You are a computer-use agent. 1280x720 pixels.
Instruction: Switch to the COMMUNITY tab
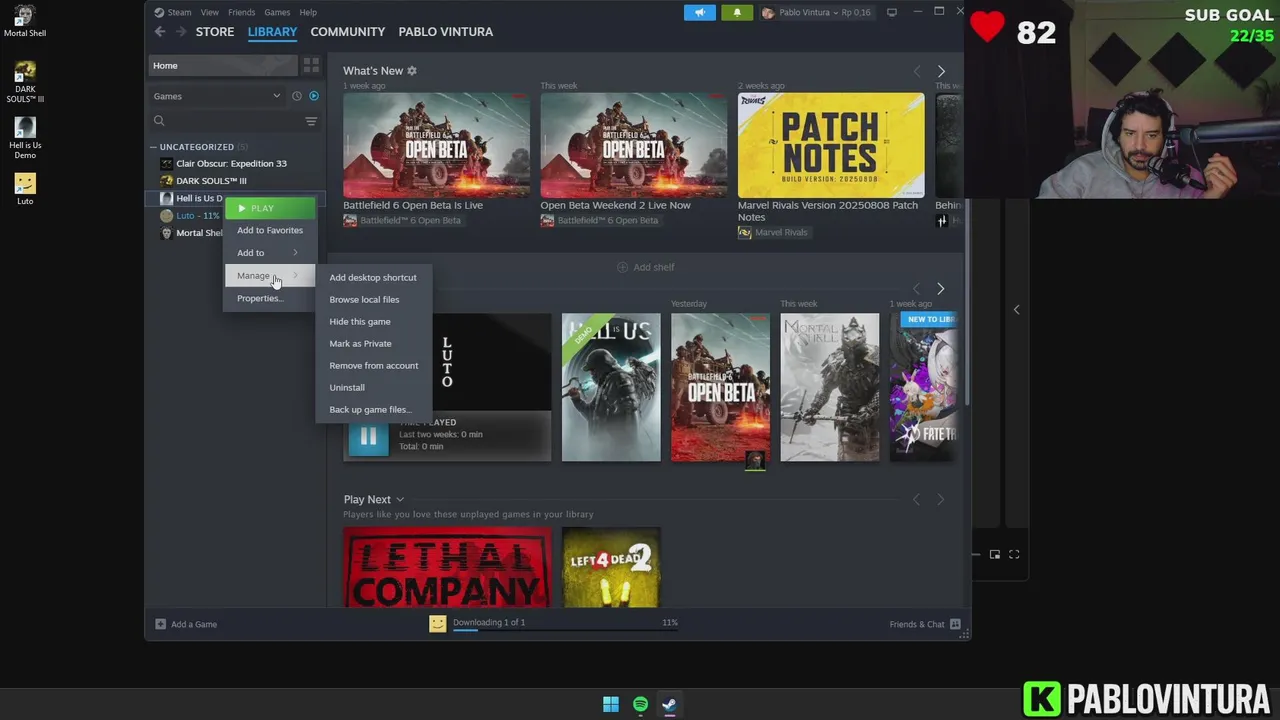(348, 32)
